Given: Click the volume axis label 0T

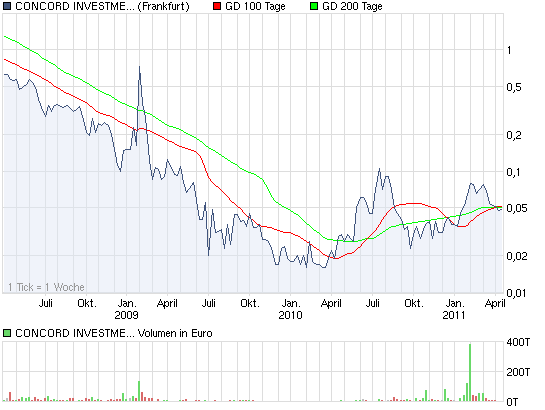Looking at the screenshot, I should click(x=512, y=402).
